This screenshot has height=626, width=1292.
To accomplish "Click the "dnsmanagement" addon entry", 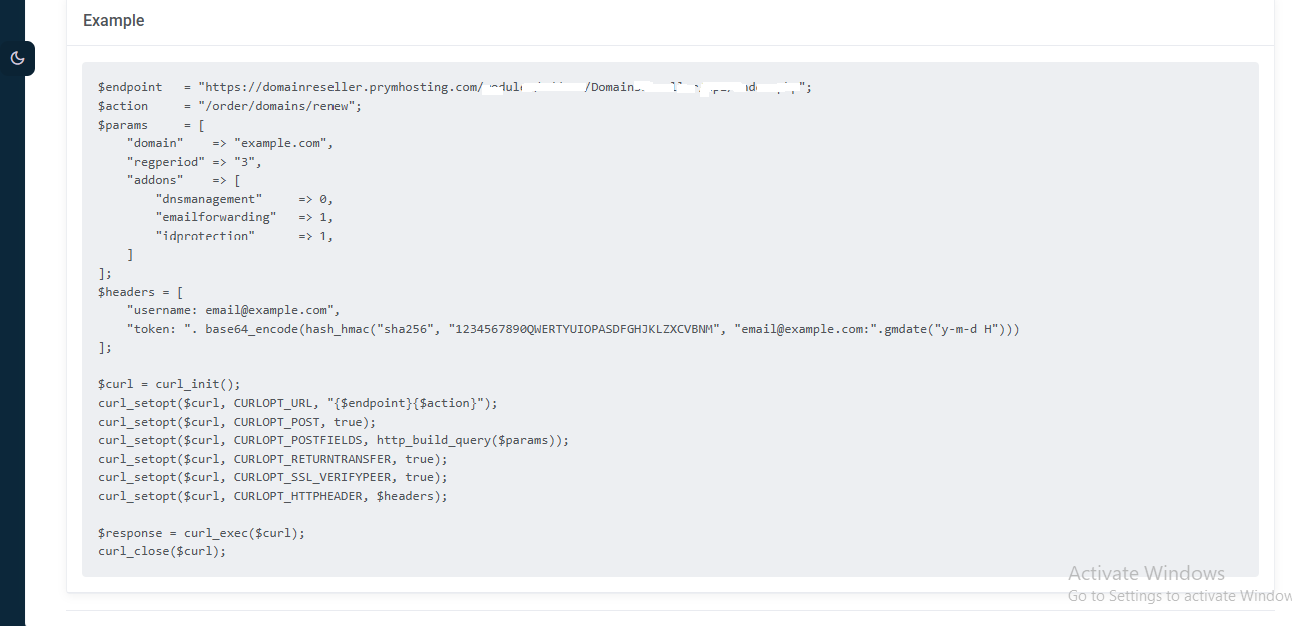I will tap(208, 199).
